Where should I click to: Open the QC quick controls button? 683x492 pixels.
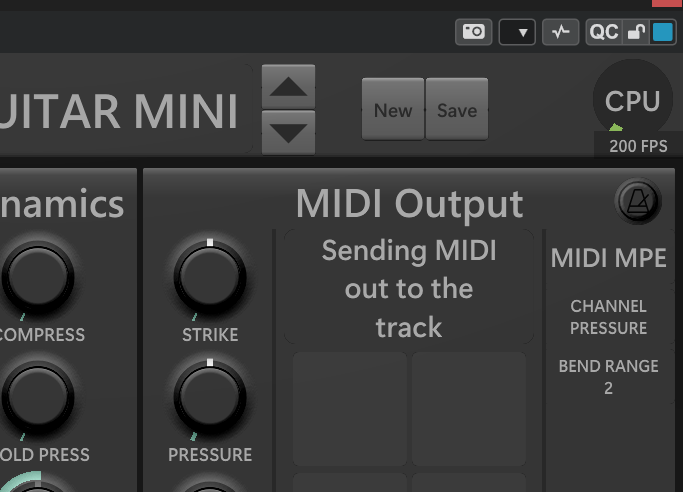pyautogui.click(x=604, y=32)
